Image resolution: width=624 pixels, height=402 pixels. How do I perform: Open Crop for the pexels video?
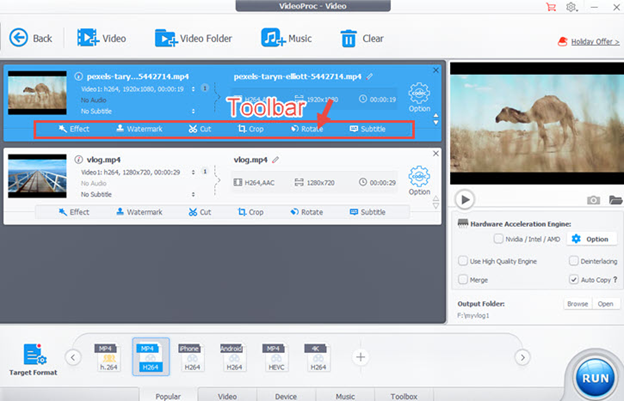click(251, 129)
